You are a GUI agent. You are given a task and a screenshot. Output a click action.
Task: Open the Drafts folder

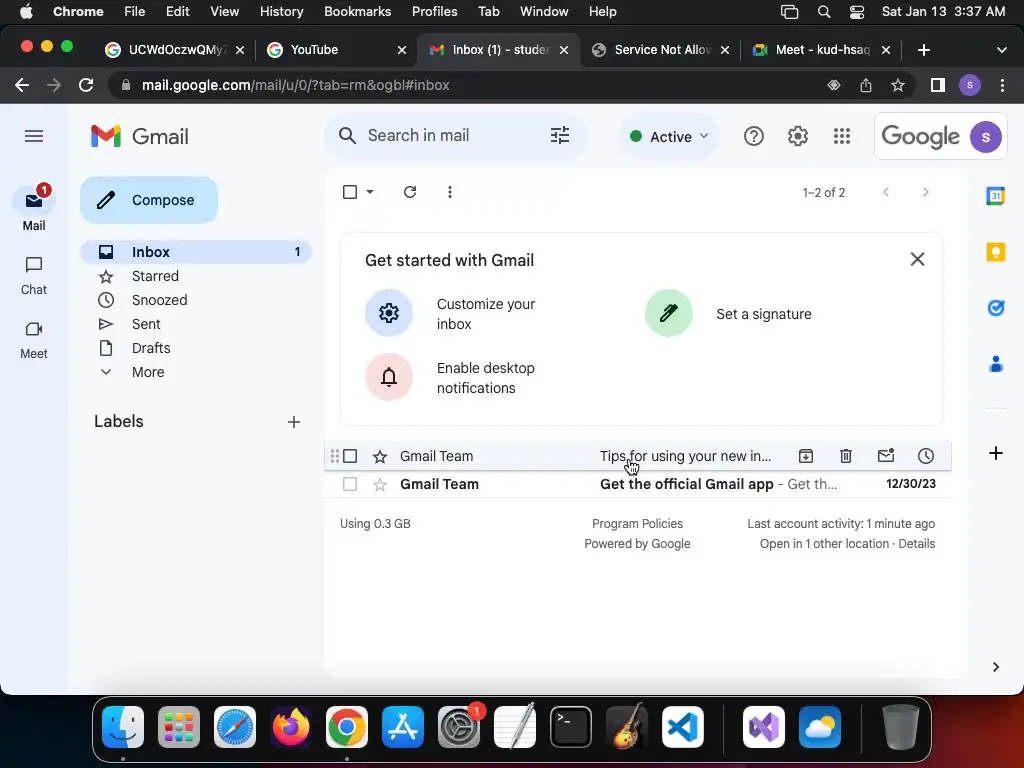[151, 347]
